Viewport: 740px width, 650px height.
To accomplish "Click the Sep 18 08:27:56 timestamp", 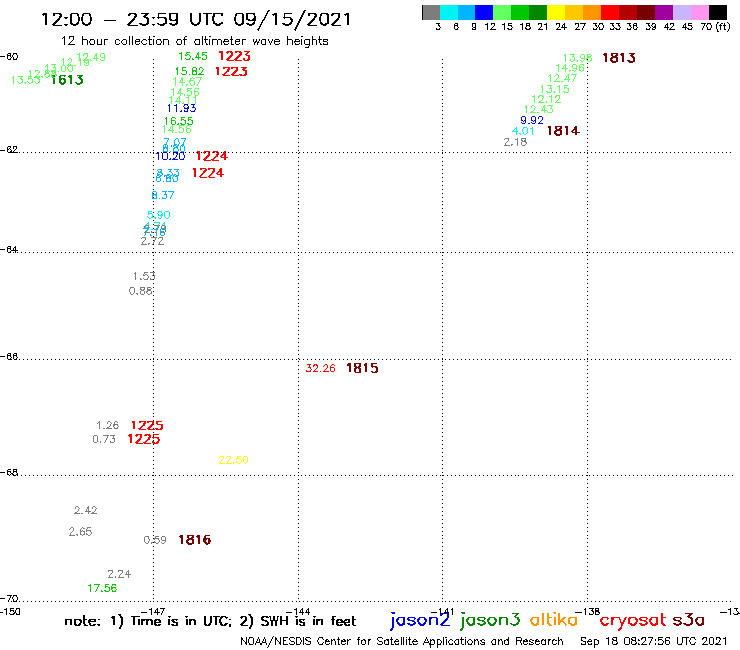I will 654,641.
